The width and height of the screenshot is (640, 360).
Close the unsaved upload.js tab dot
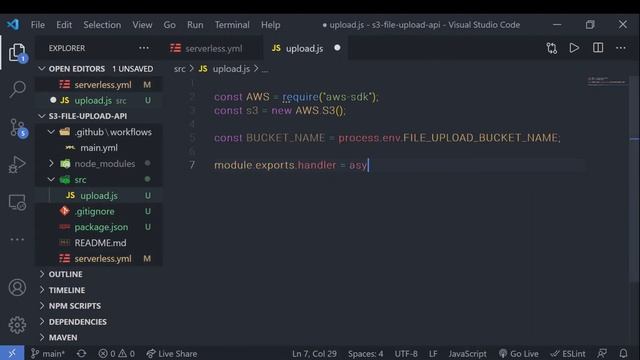click(337, 48)
